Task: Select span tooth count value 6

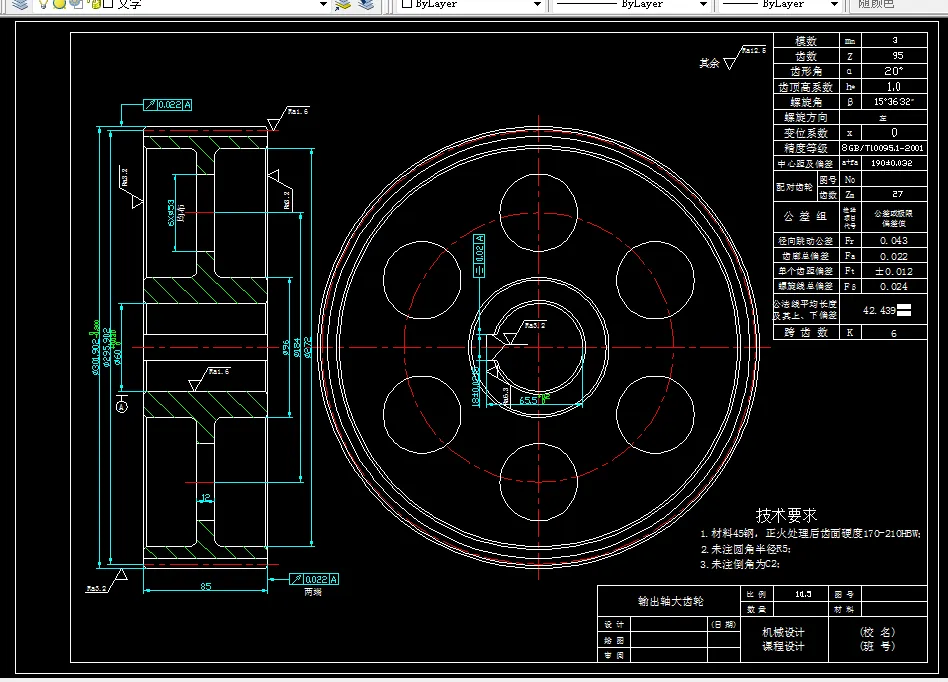Action: point(894,333)
